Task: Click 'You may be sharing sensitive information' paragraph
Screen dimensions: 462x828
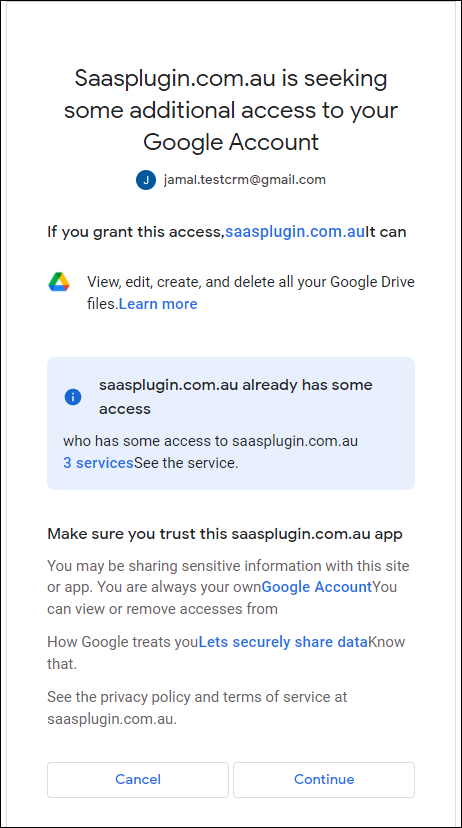Action: click(228, 587)
